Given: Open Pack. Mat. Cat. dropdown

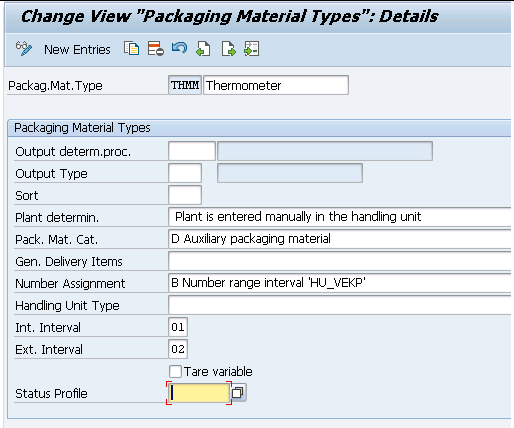Looking at the screenshot, I should (x=340, y=239).
